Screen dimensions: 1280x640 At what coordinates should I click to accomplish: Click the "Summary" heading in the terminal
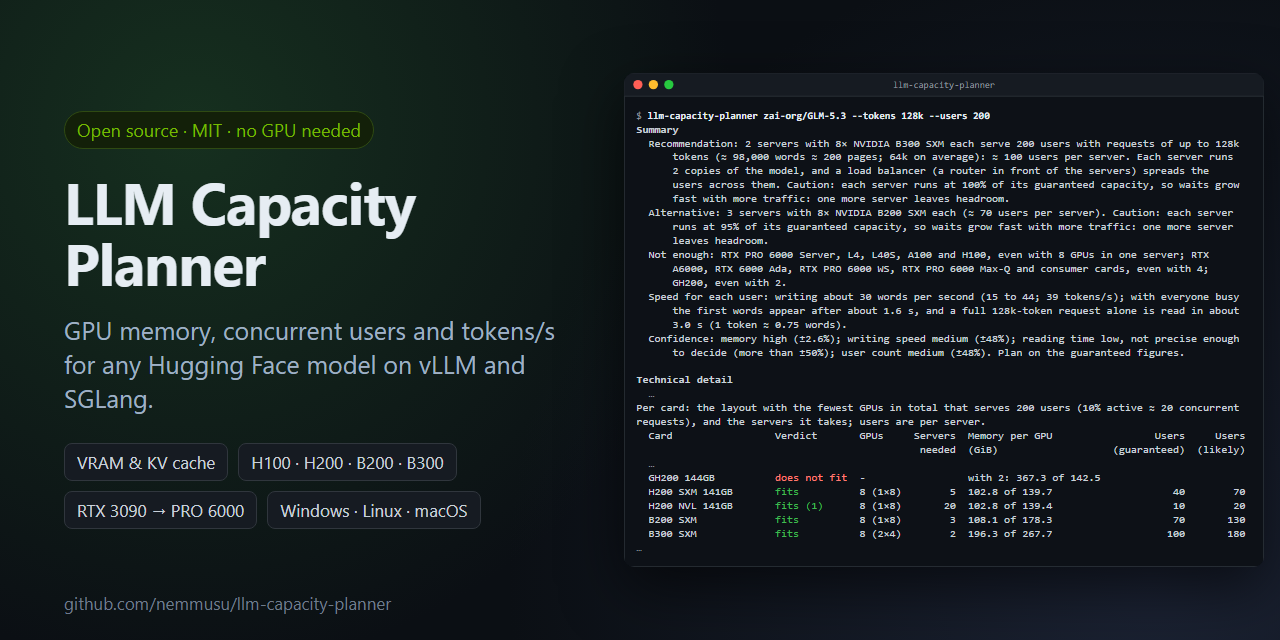pyautogui.click(x=657, y=129)
